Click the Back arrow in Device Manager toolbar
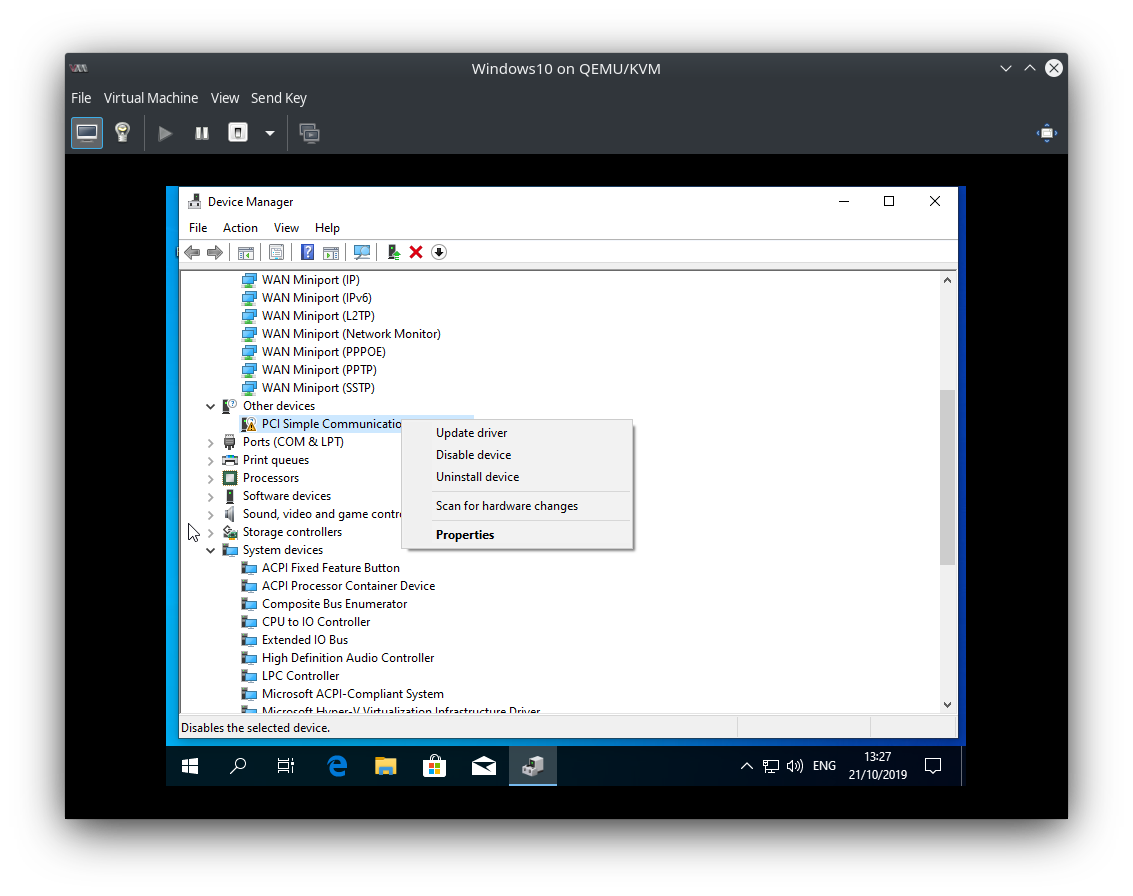1133x896 pixels. coord(192,252)
